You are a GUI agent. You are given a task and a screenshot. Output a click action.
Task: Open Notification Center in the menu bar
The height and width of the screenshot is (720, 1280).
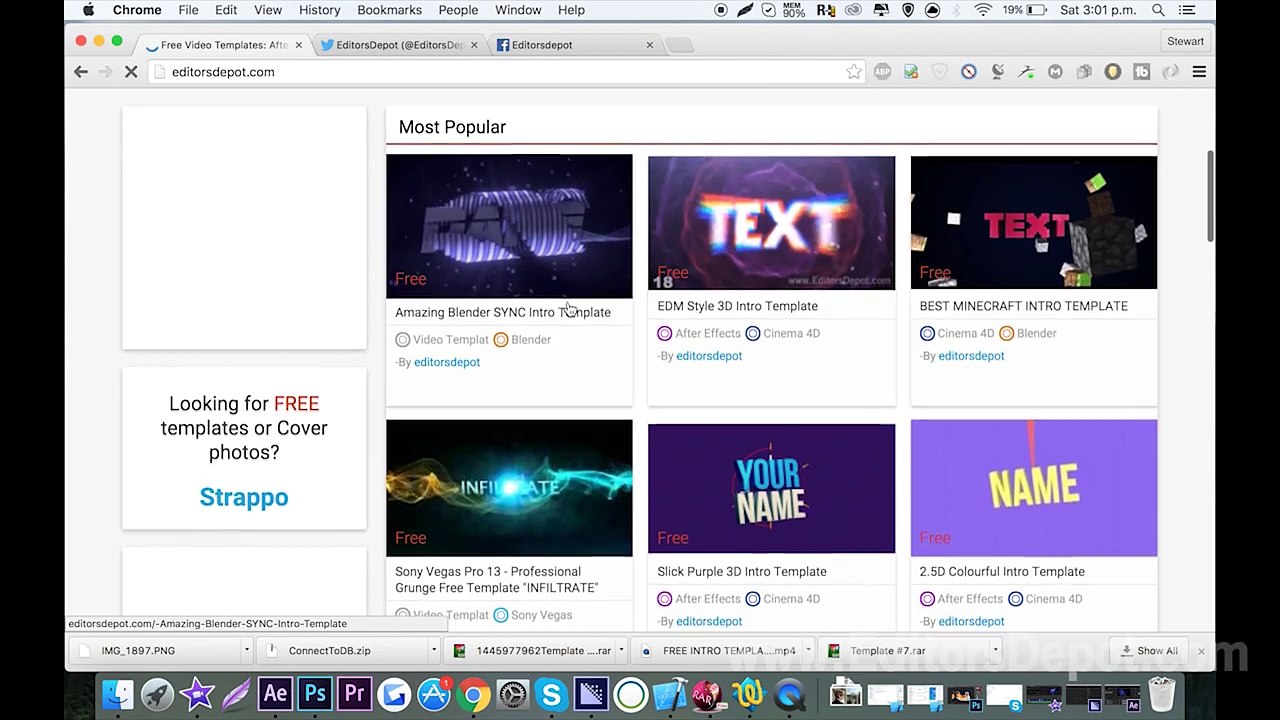(1186, 10)
